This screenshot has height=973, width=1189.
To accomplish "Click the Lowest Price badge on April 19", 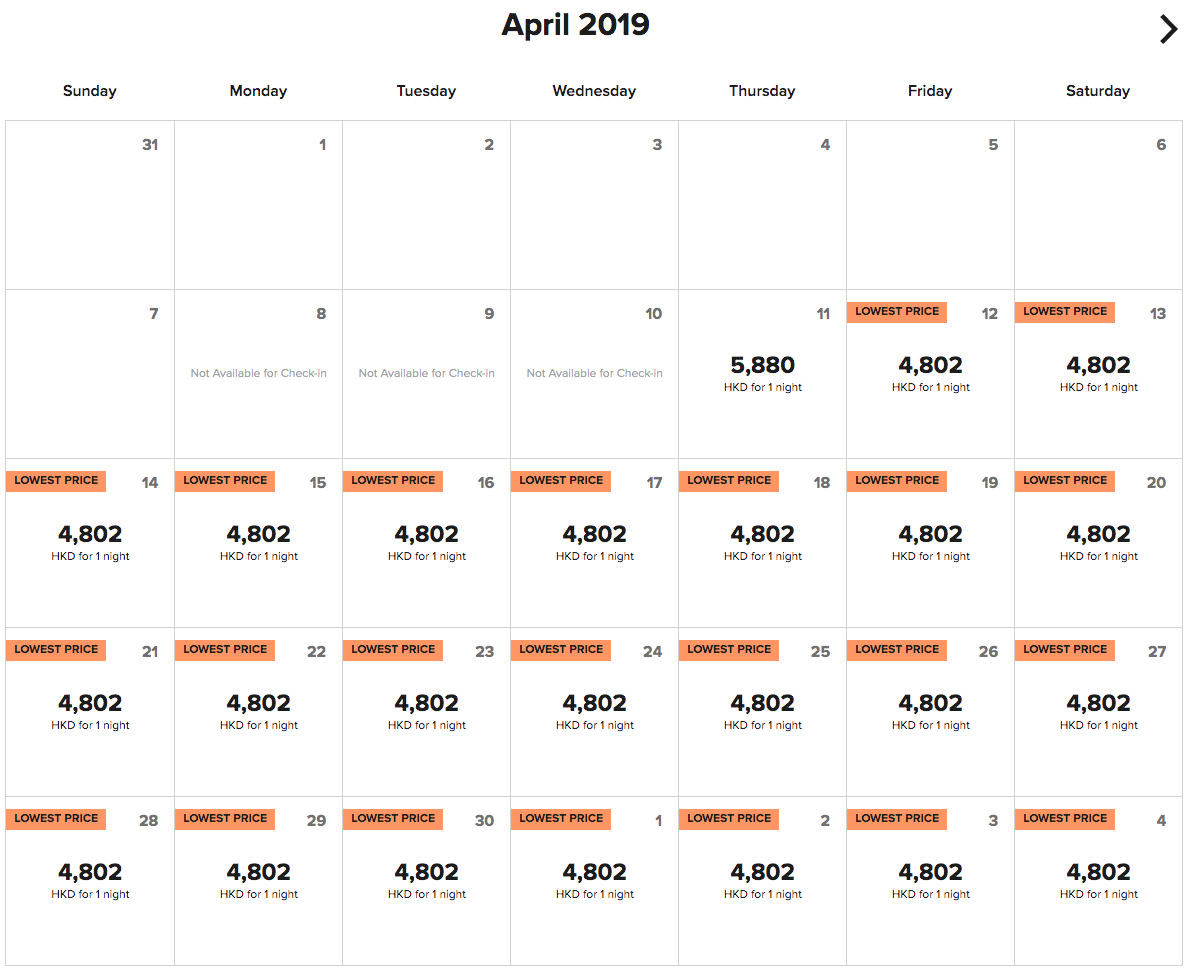I will 897,481.
